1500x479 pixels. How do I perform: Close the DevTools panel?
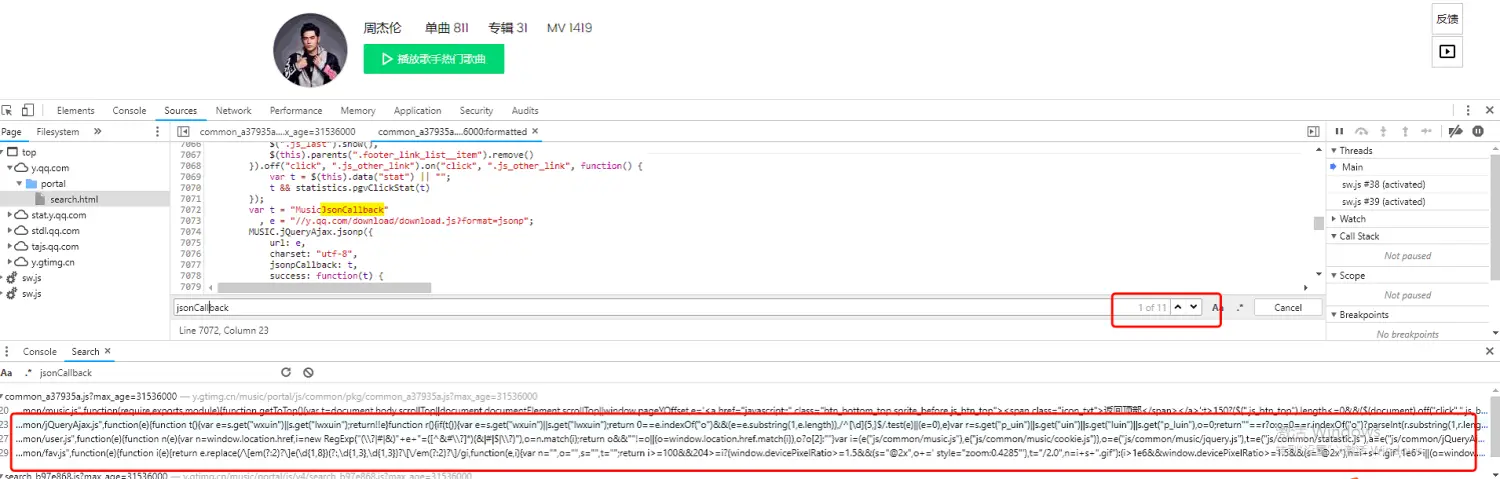click(1491, 110)
